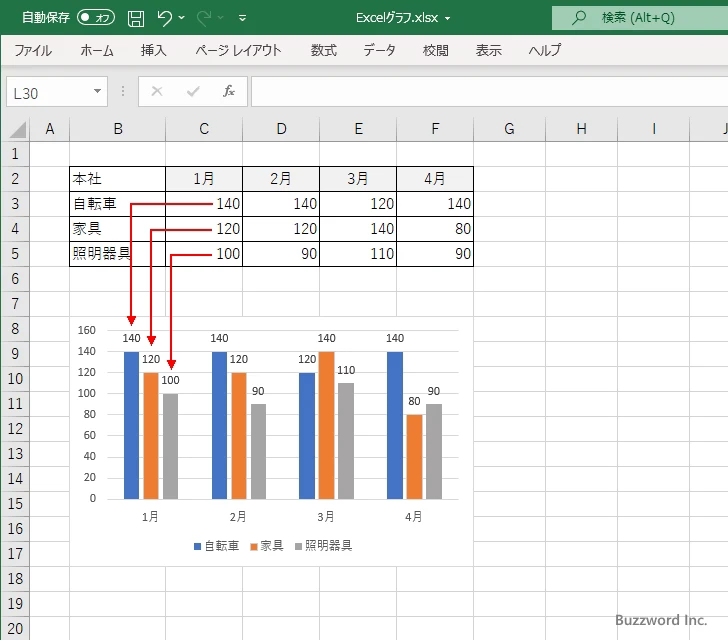The image size is (728, 640).
Task: Click the 2月 header cell in the table
Action: (281, 179)
